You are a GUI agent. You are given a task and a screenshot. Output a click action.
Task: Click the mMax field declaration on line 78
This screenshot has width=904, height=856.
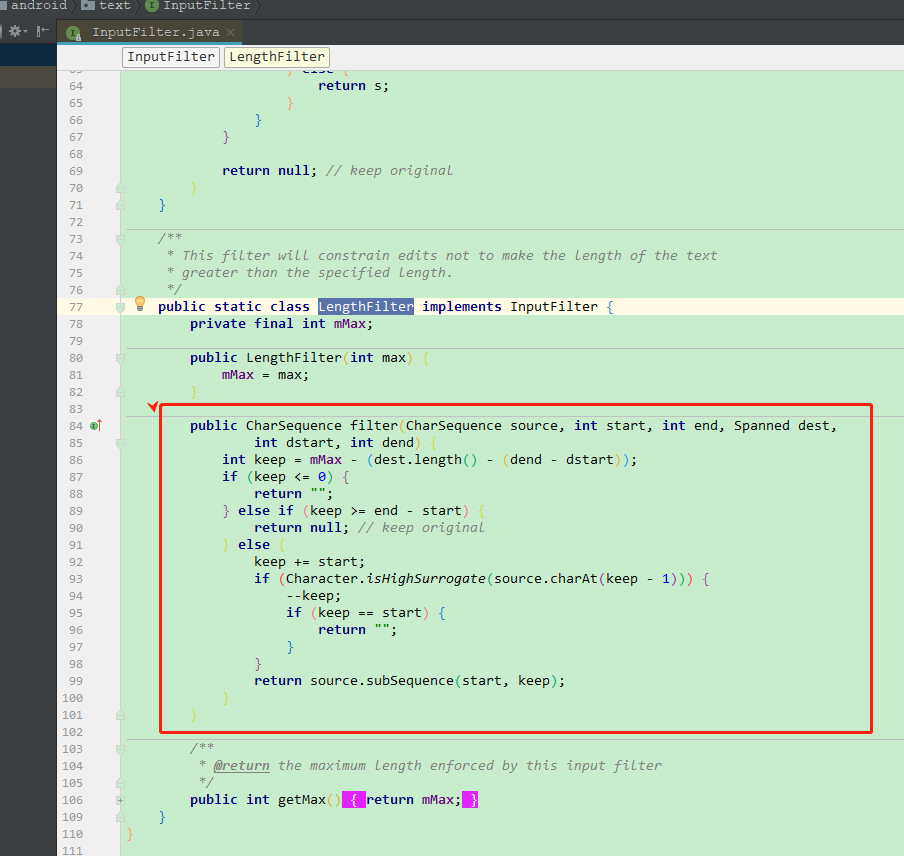click(349, 323)
